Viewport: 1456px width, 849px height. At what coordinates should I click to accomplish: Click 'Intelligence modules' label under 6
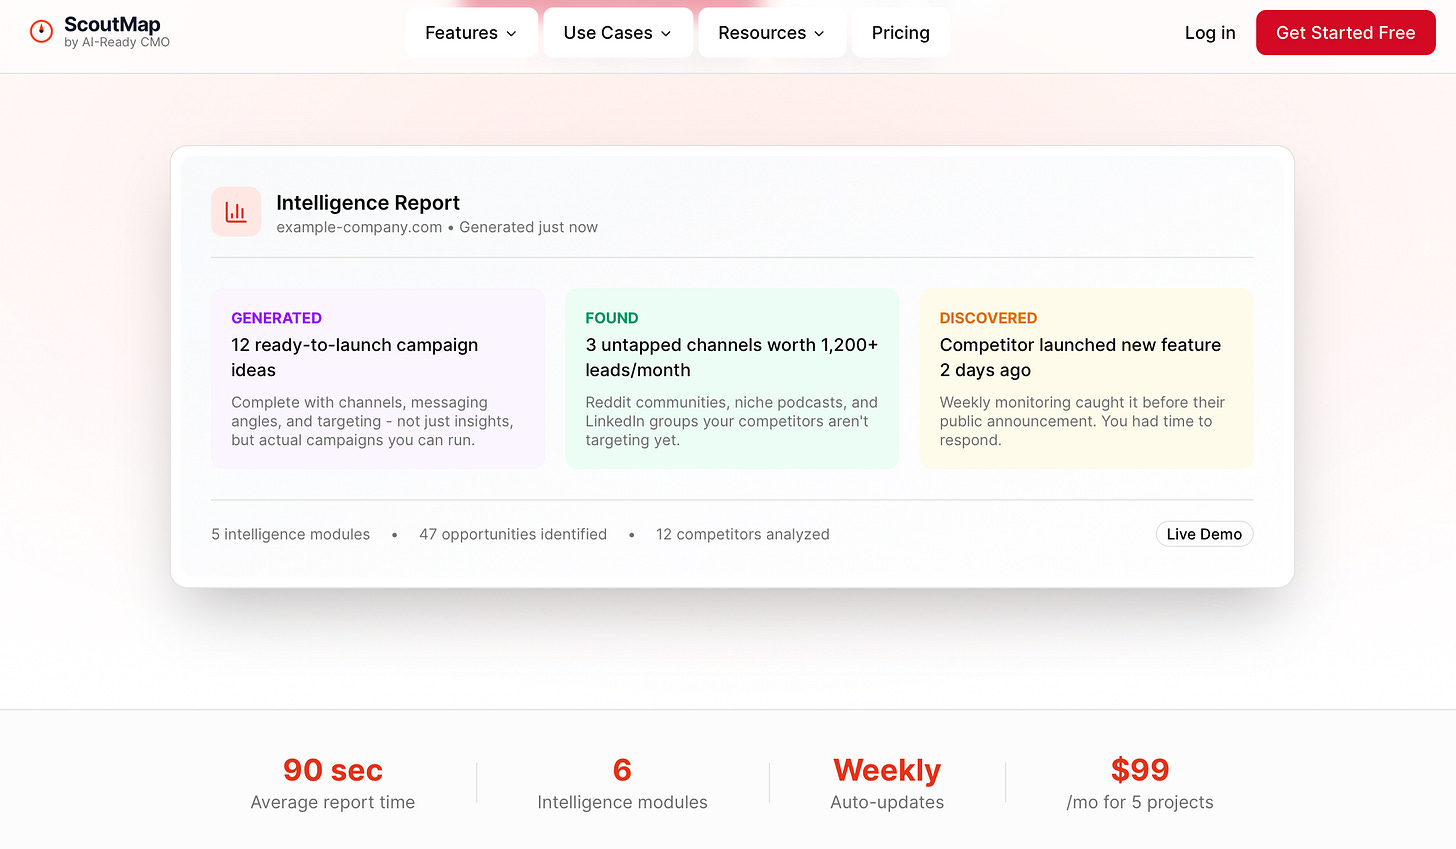tap(622, 802)
